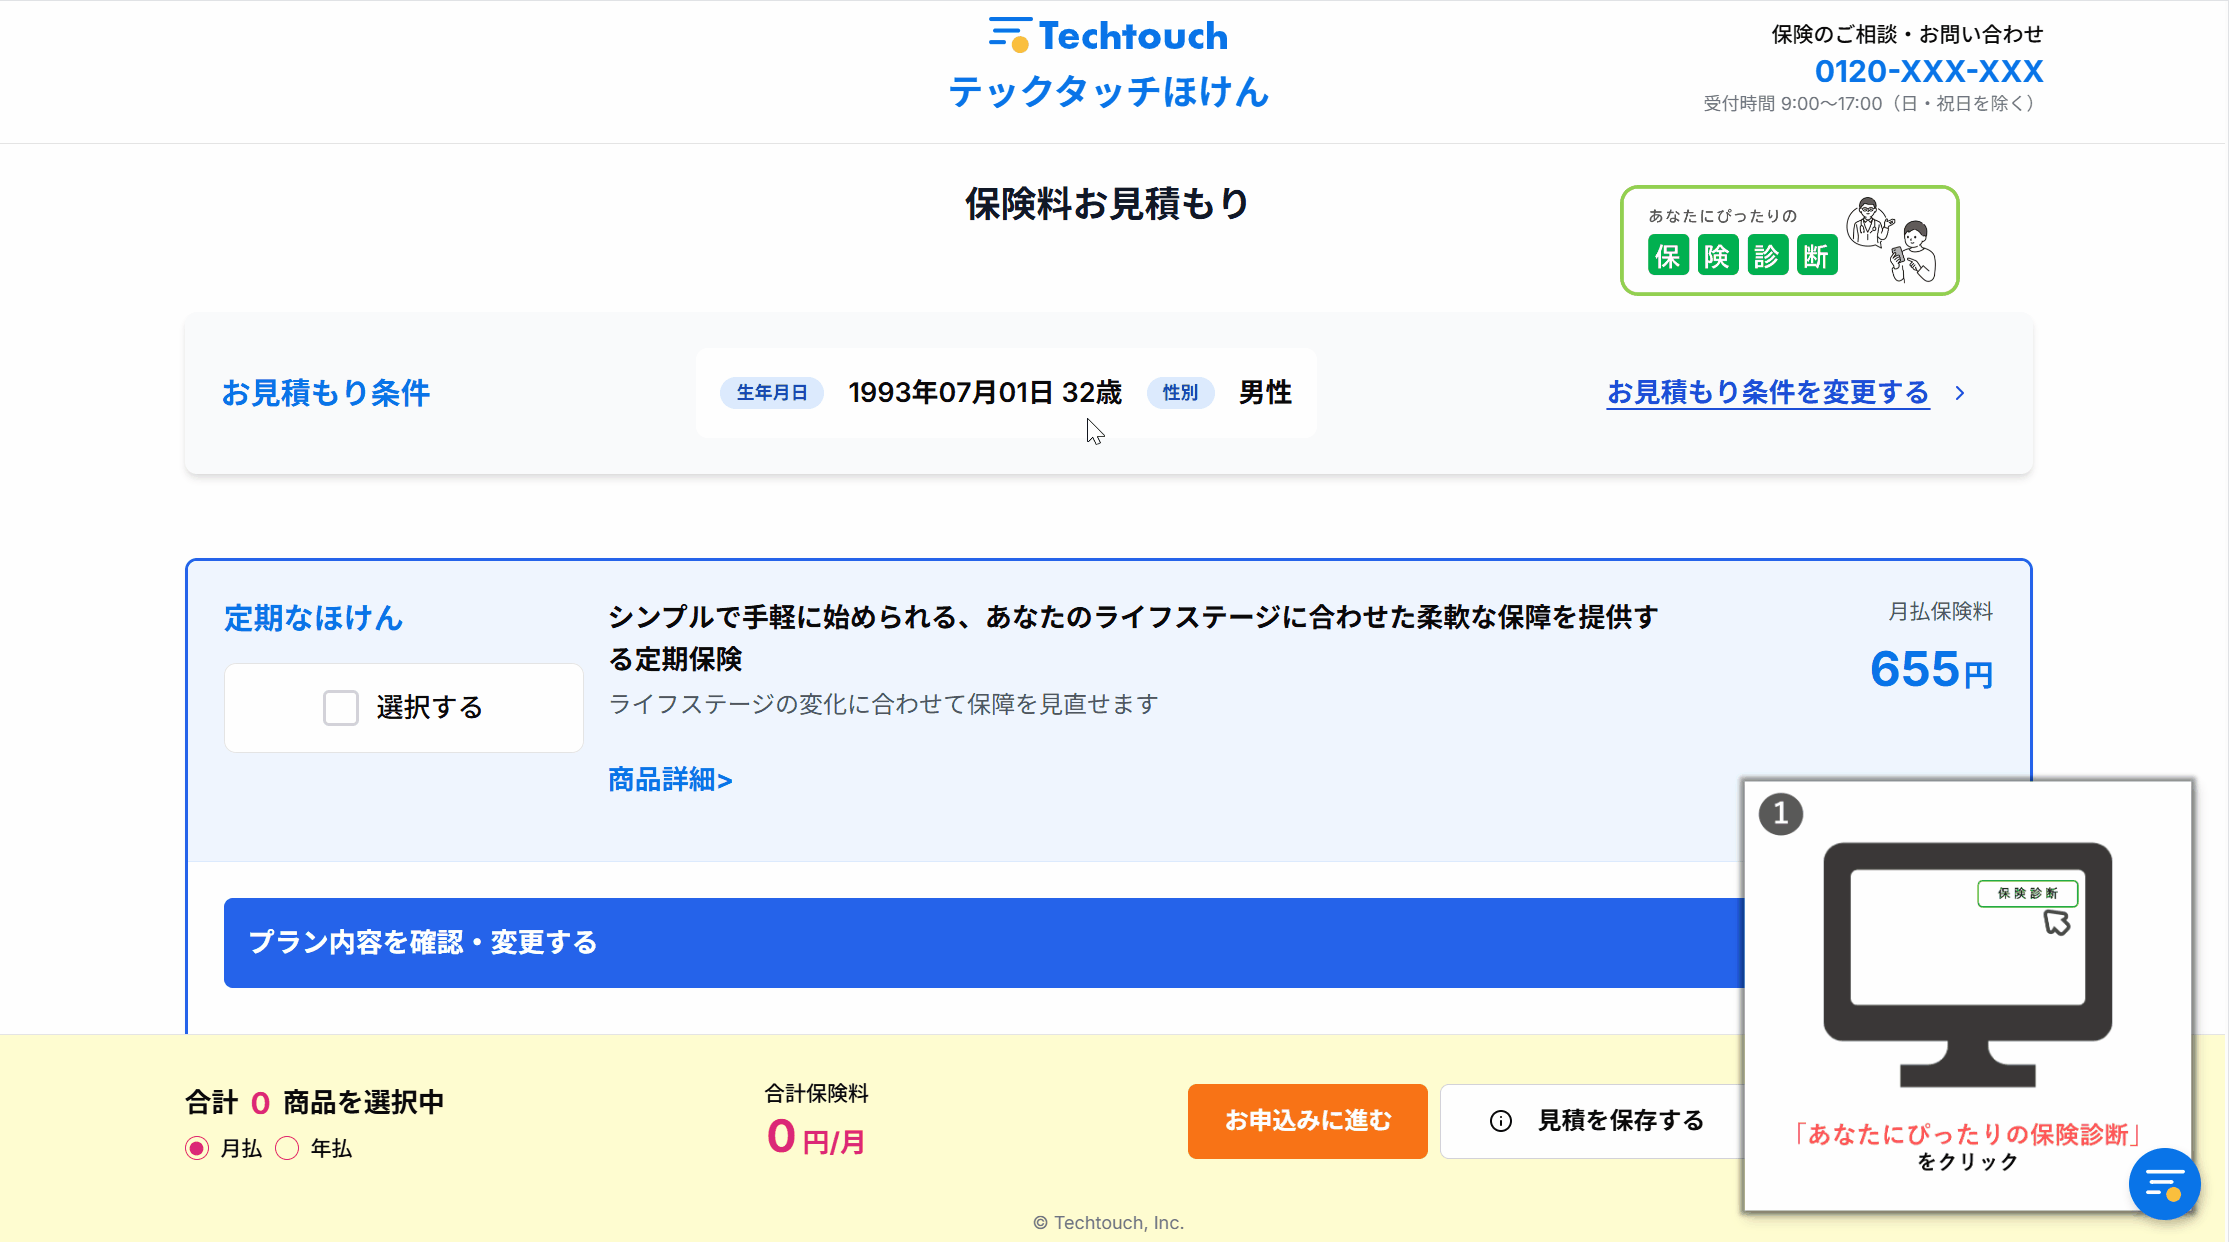Click お見積もり条件を変更する link
This screenshot has height=1242, width=2229.
[x=1767, y=392]
